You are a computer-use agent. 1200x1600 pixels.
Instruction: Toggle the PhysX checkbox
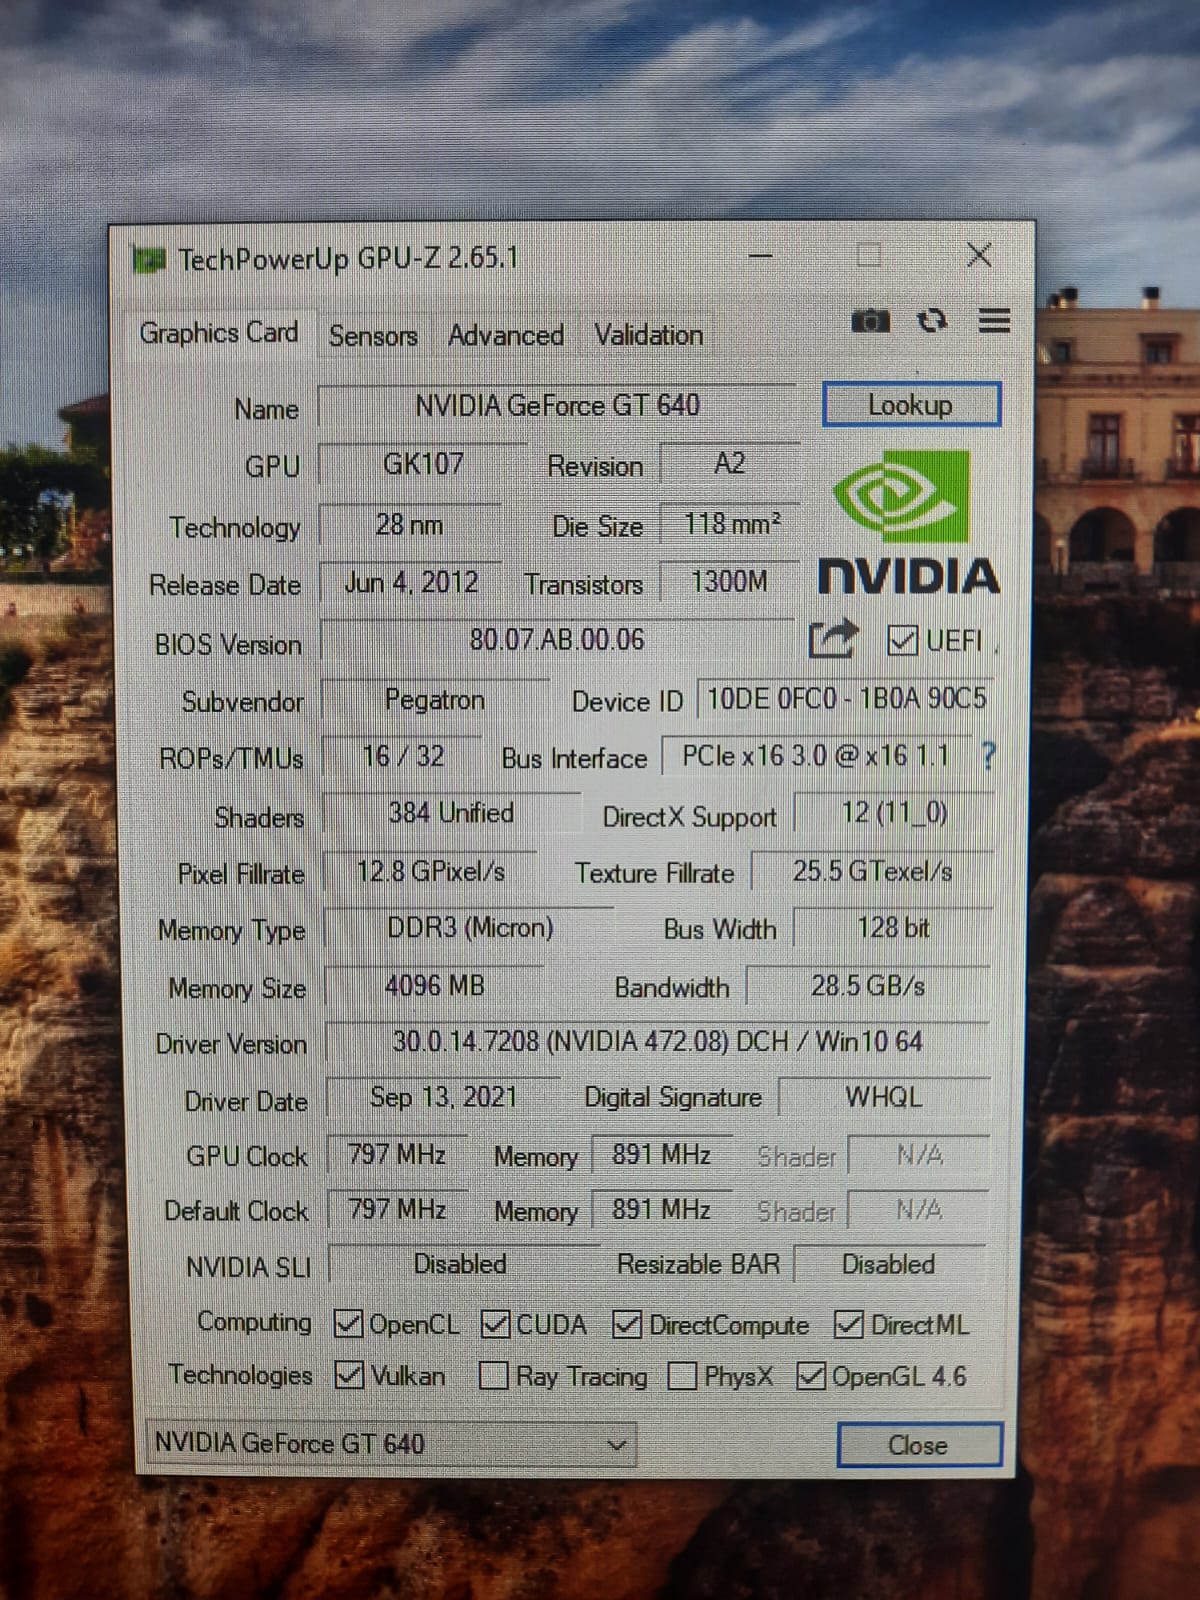(682, 1376)
